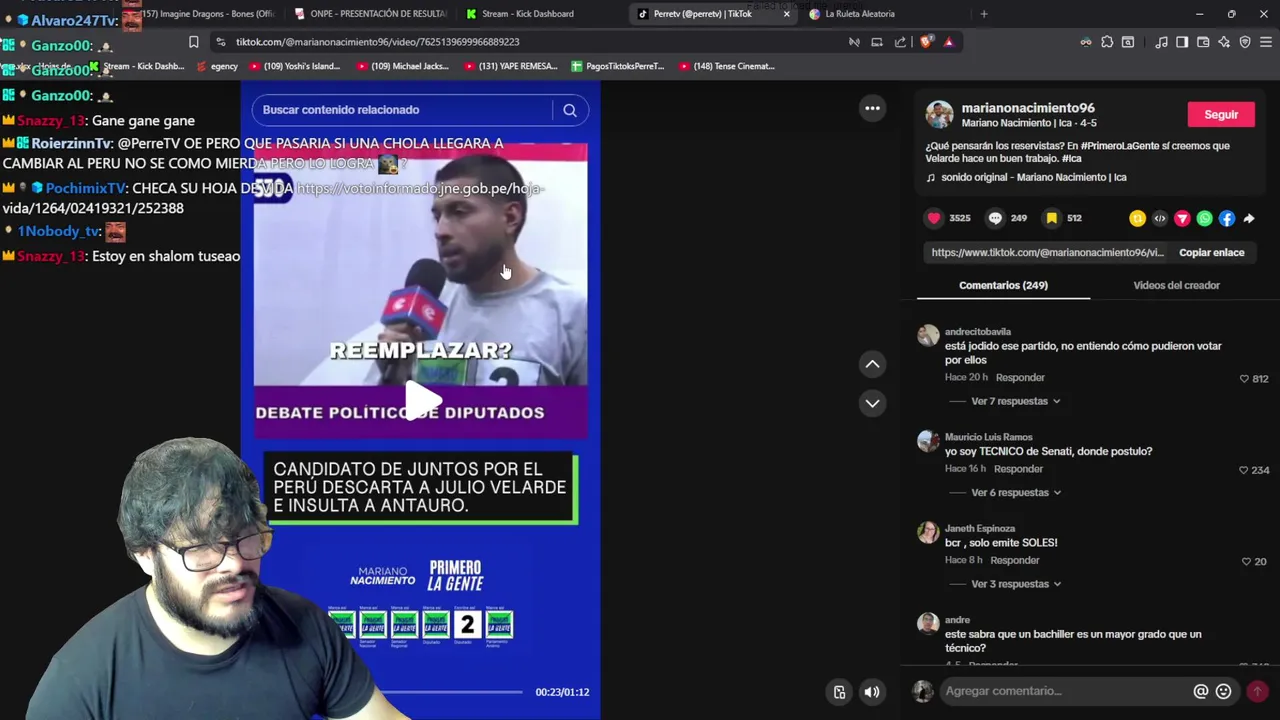The width and height of the screenshot is (1280, 720).
Task: Toggle the browser sidebar panel
Action: point(1182,42)
